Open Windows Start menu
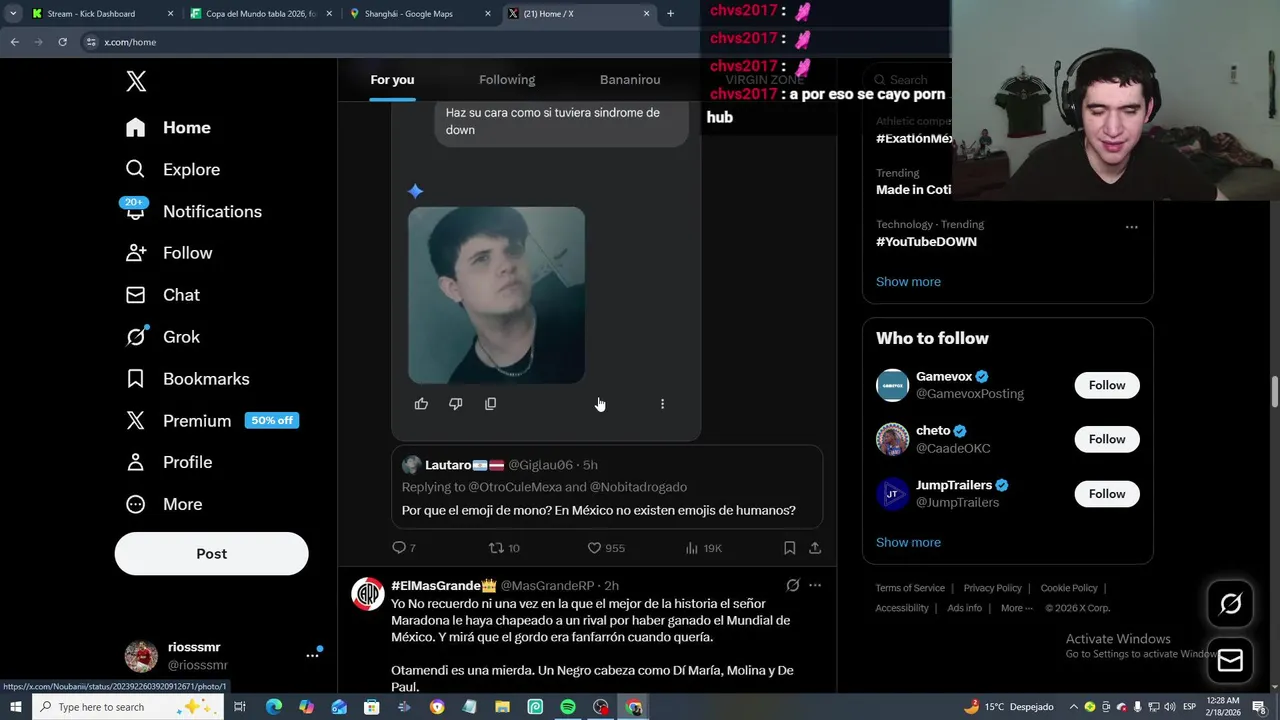The height and width of the screenshot is (720, 1280). (15, 707)
